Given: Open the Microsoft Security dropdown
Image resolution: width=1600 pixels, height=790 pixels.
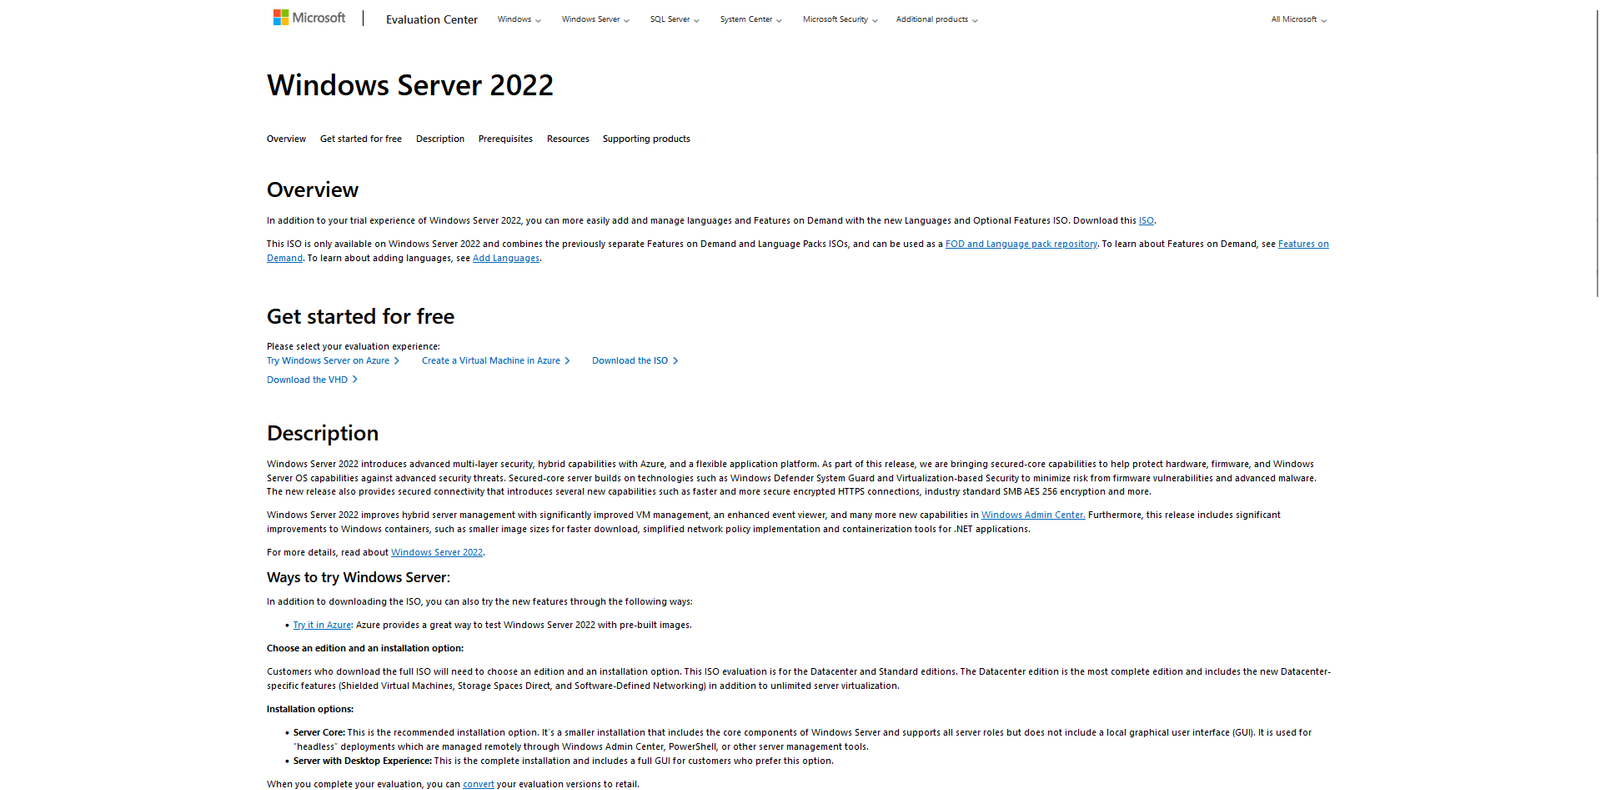Looking at the screenshot, I should click(840, 19).
